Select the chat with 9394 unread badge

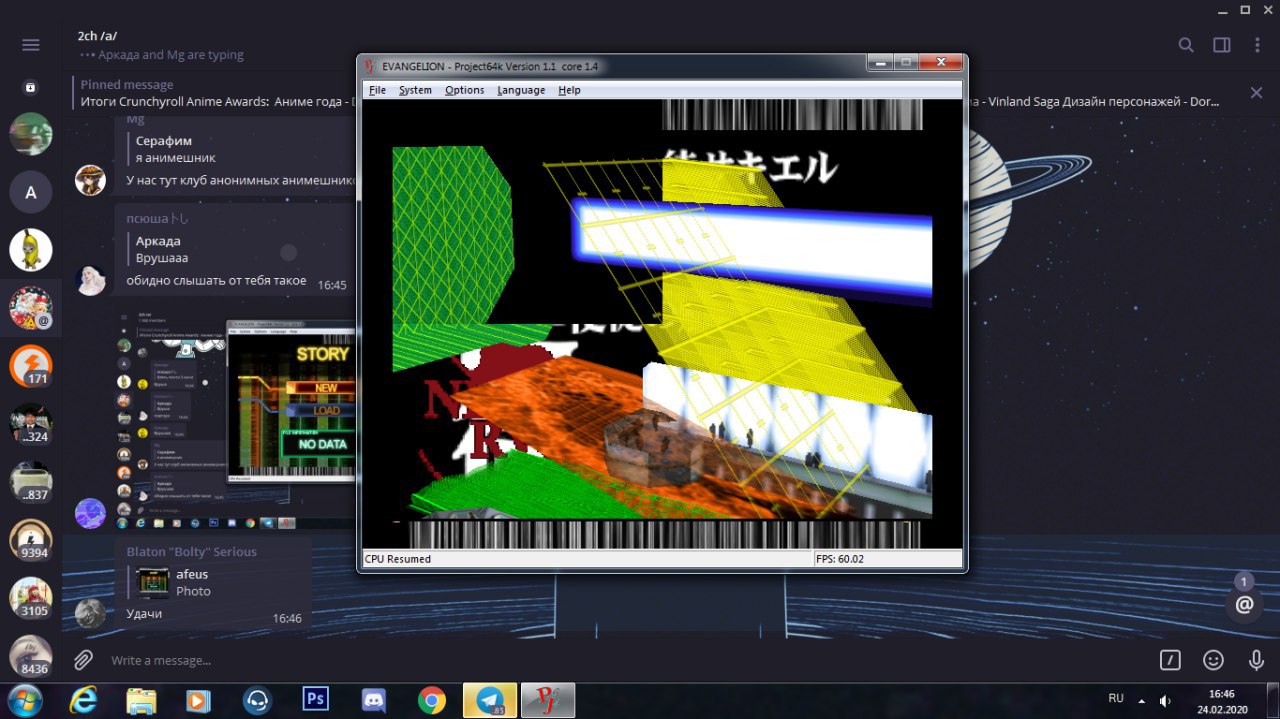[x=31, y=540]
